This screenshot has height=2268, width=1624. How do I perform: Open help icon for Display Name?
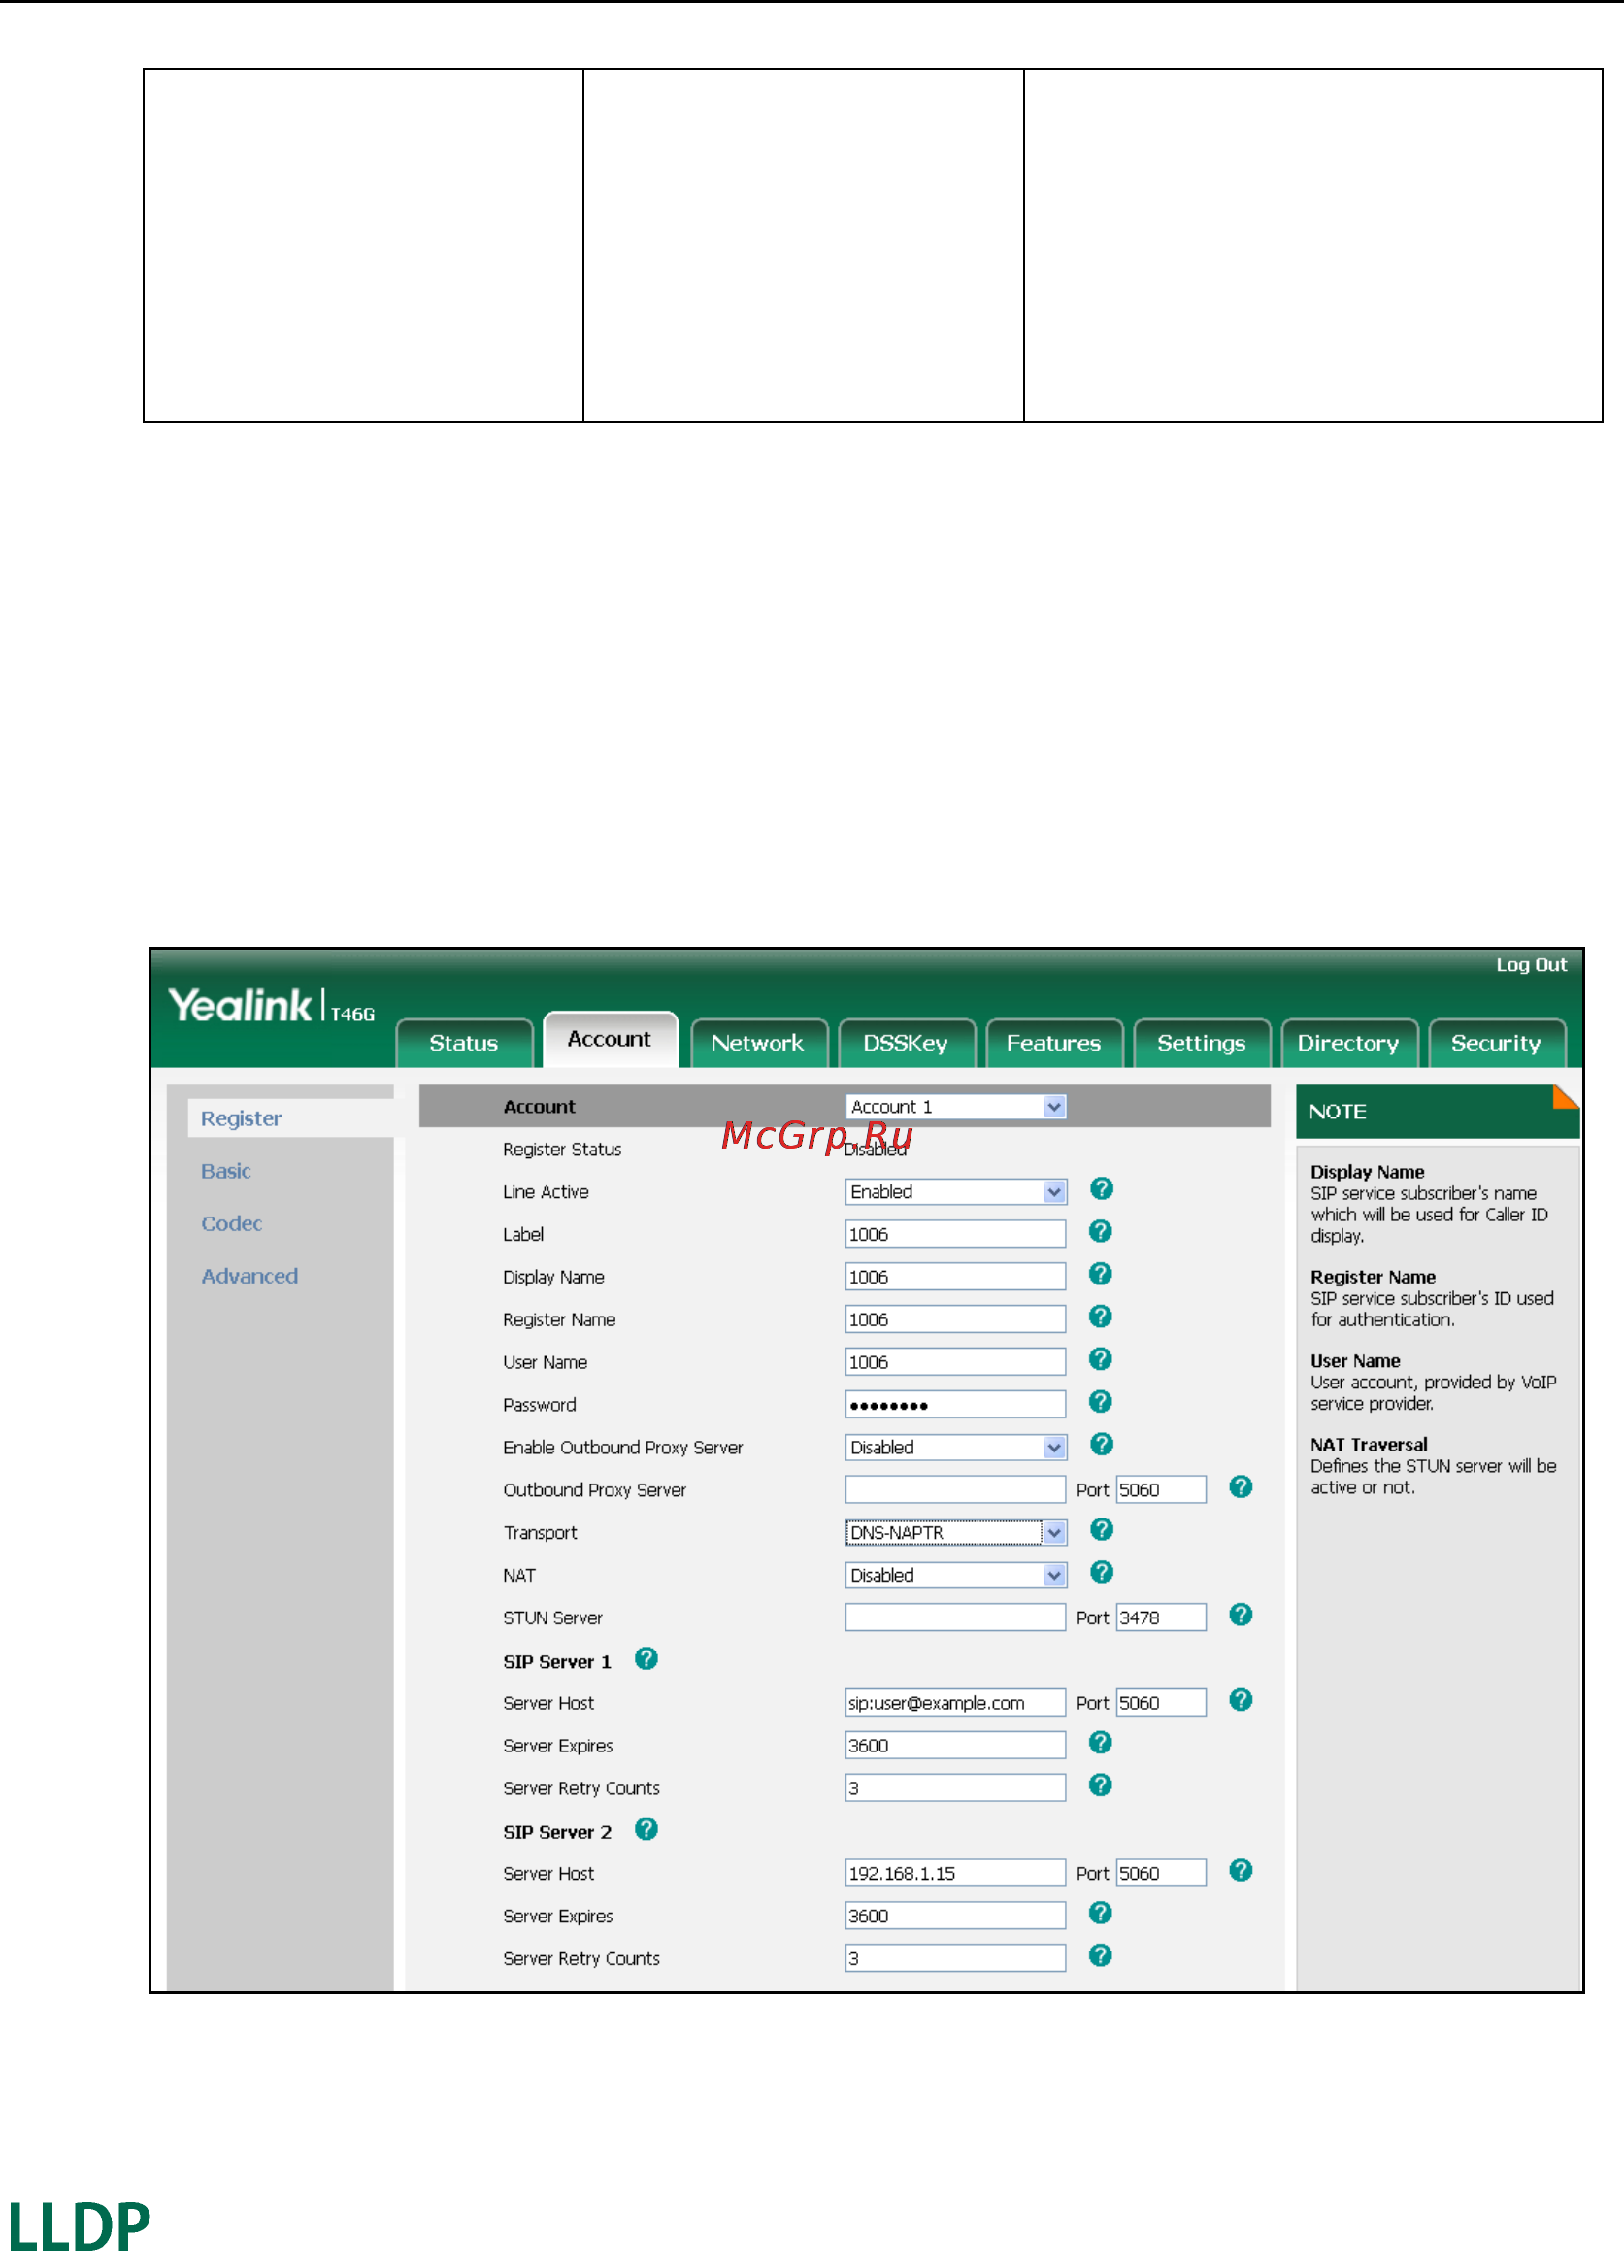[1101, 1274]
